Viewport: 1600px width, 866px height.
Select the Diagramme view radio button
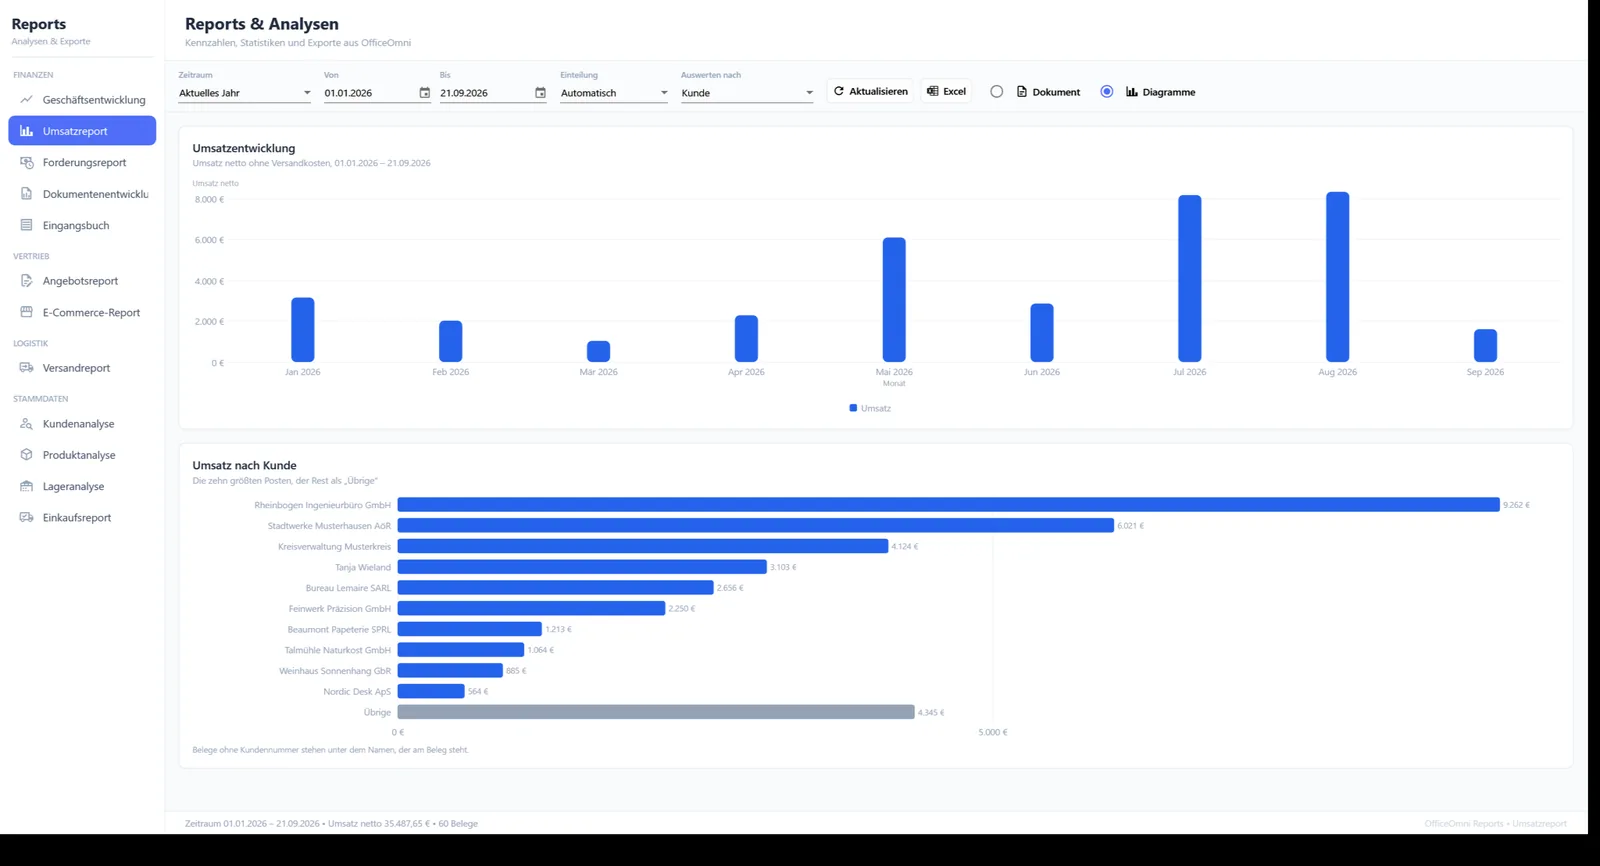(x=1106, y=91)
